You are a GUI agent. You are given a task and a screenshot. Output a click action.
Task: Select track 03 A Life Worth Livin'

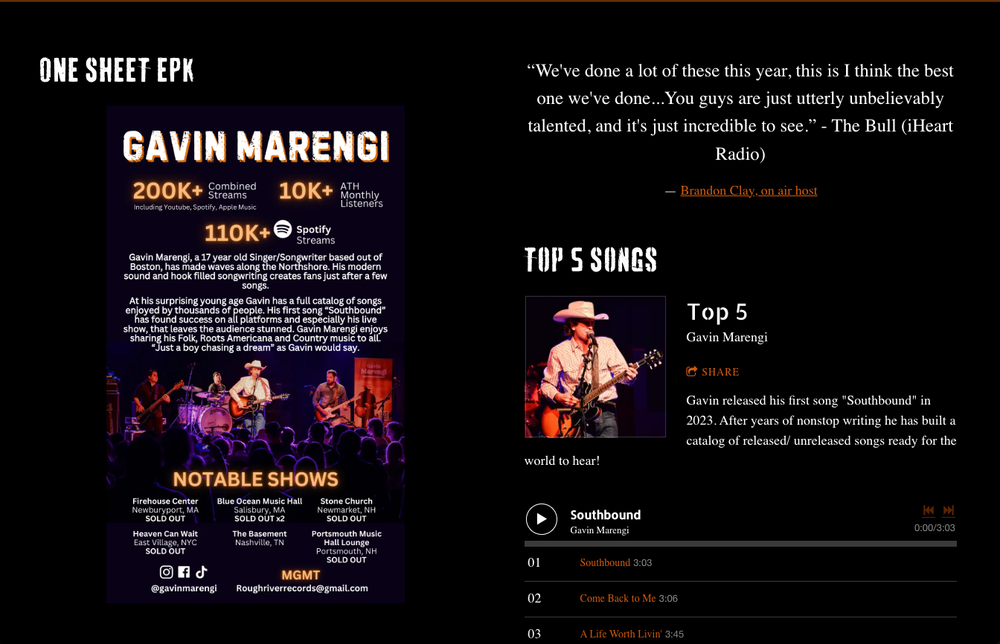(x=740, y=633)
